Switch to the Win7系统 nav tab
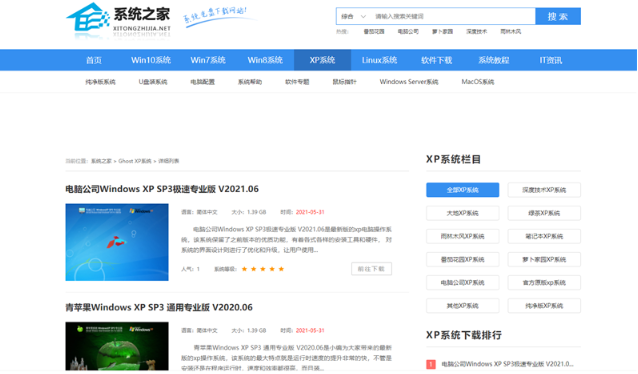 [208, 60]
